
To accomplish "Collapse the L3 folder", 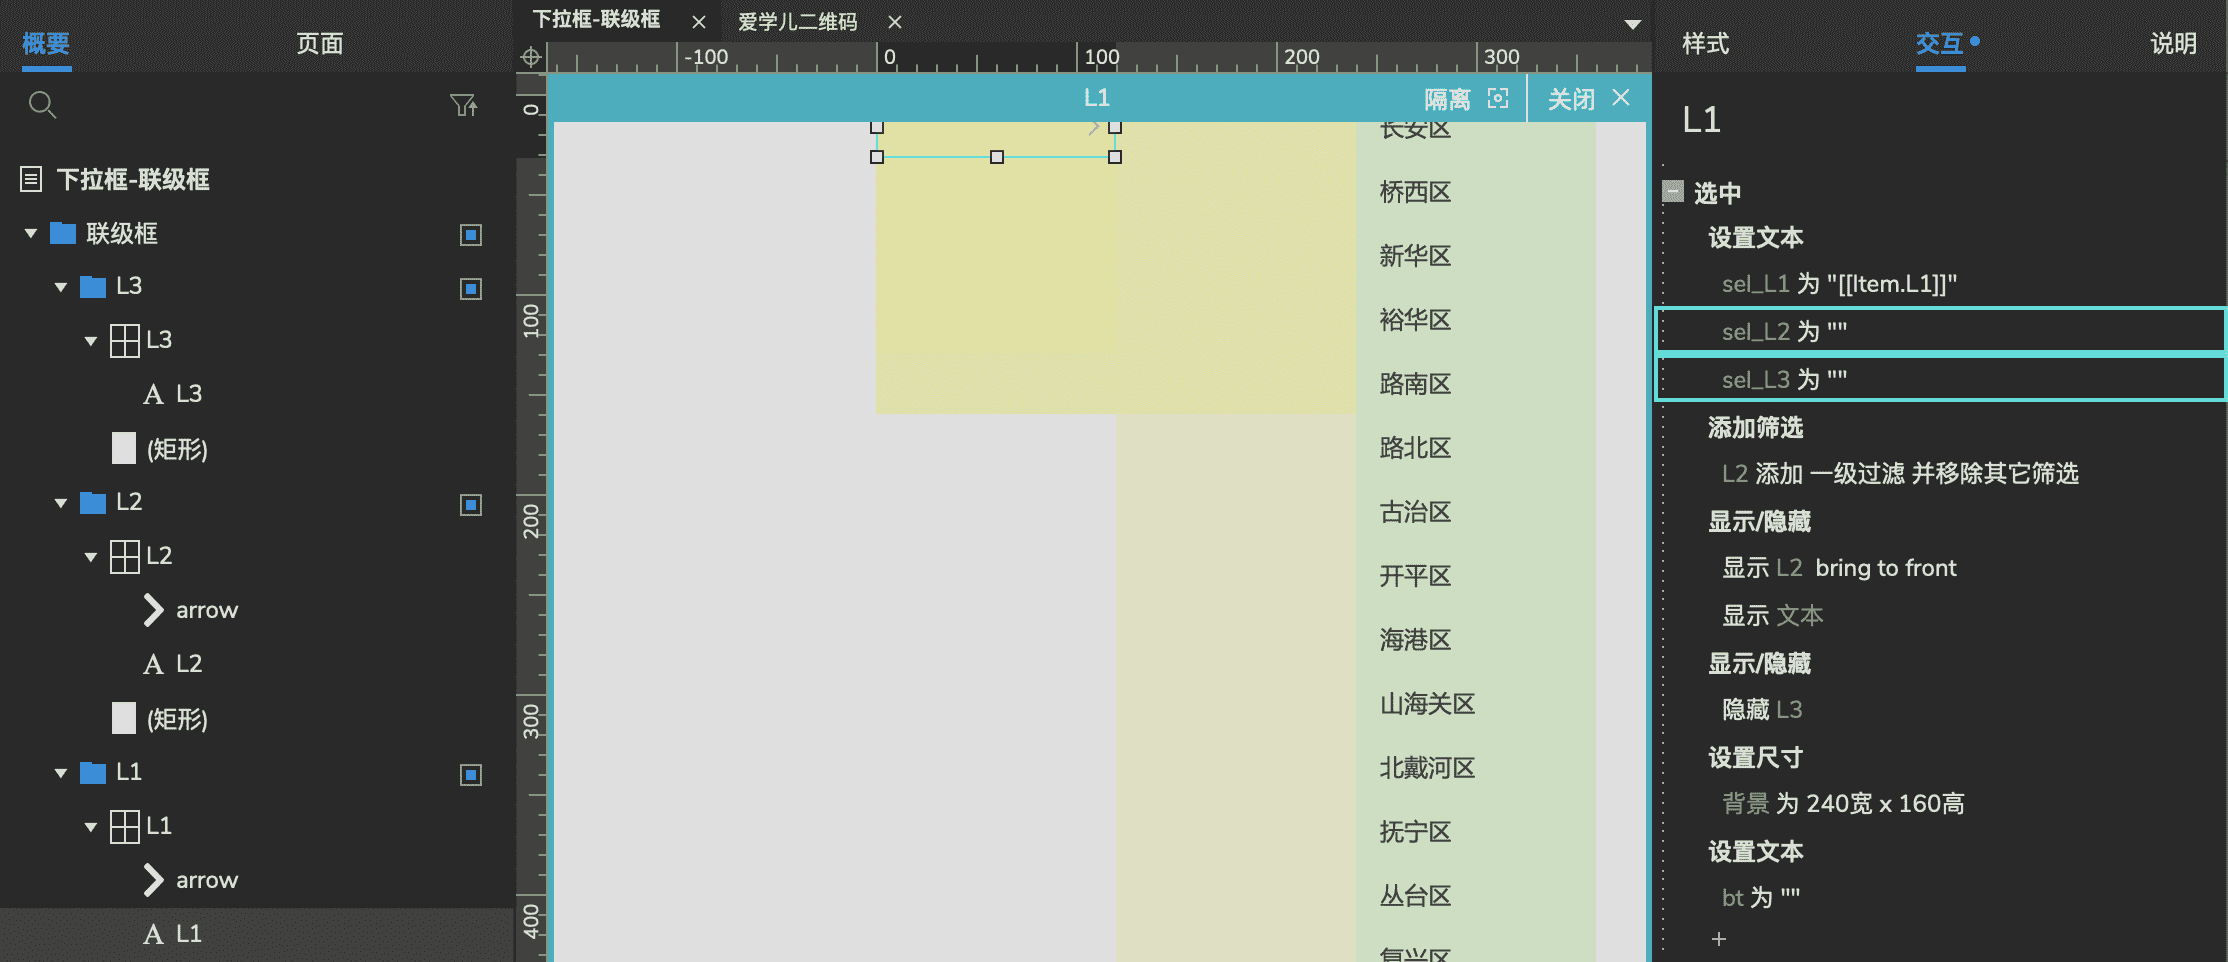I will [x=61, y=287].
